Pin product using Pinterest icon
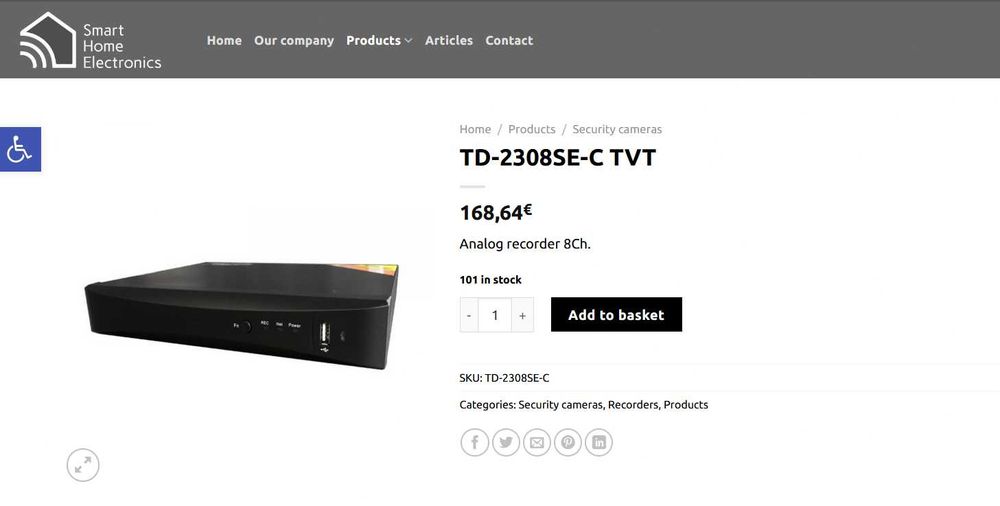Screen dimensions: 1000x506 coord(568,442)
